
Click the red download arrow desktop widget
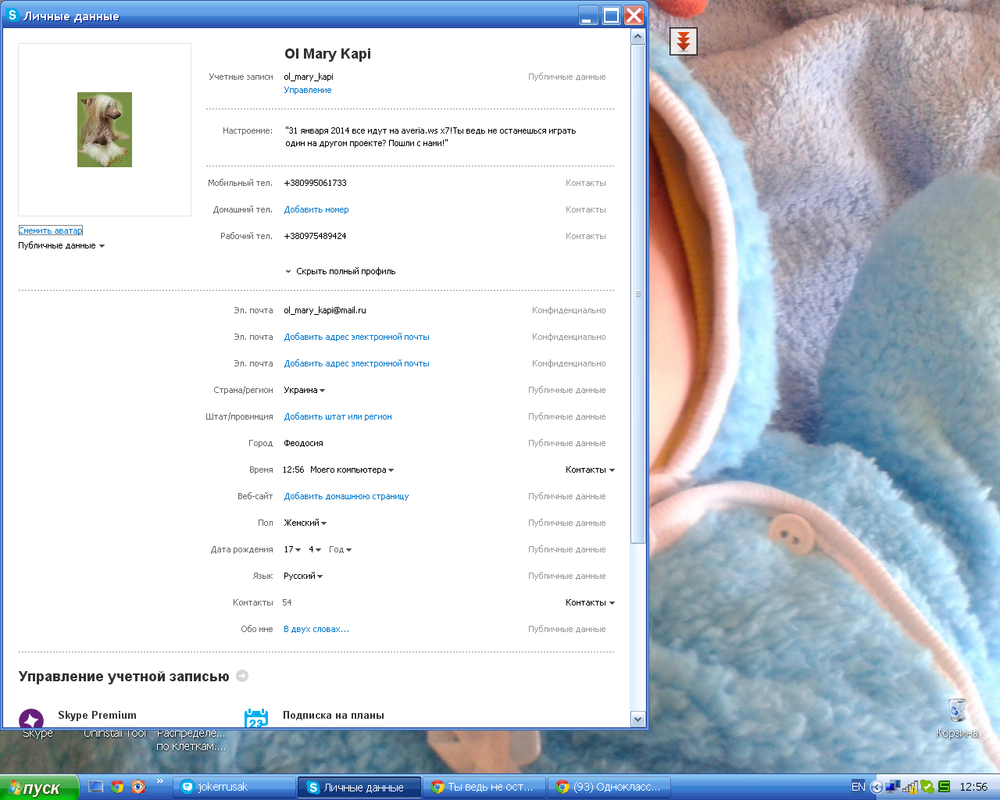coord(683,41)
